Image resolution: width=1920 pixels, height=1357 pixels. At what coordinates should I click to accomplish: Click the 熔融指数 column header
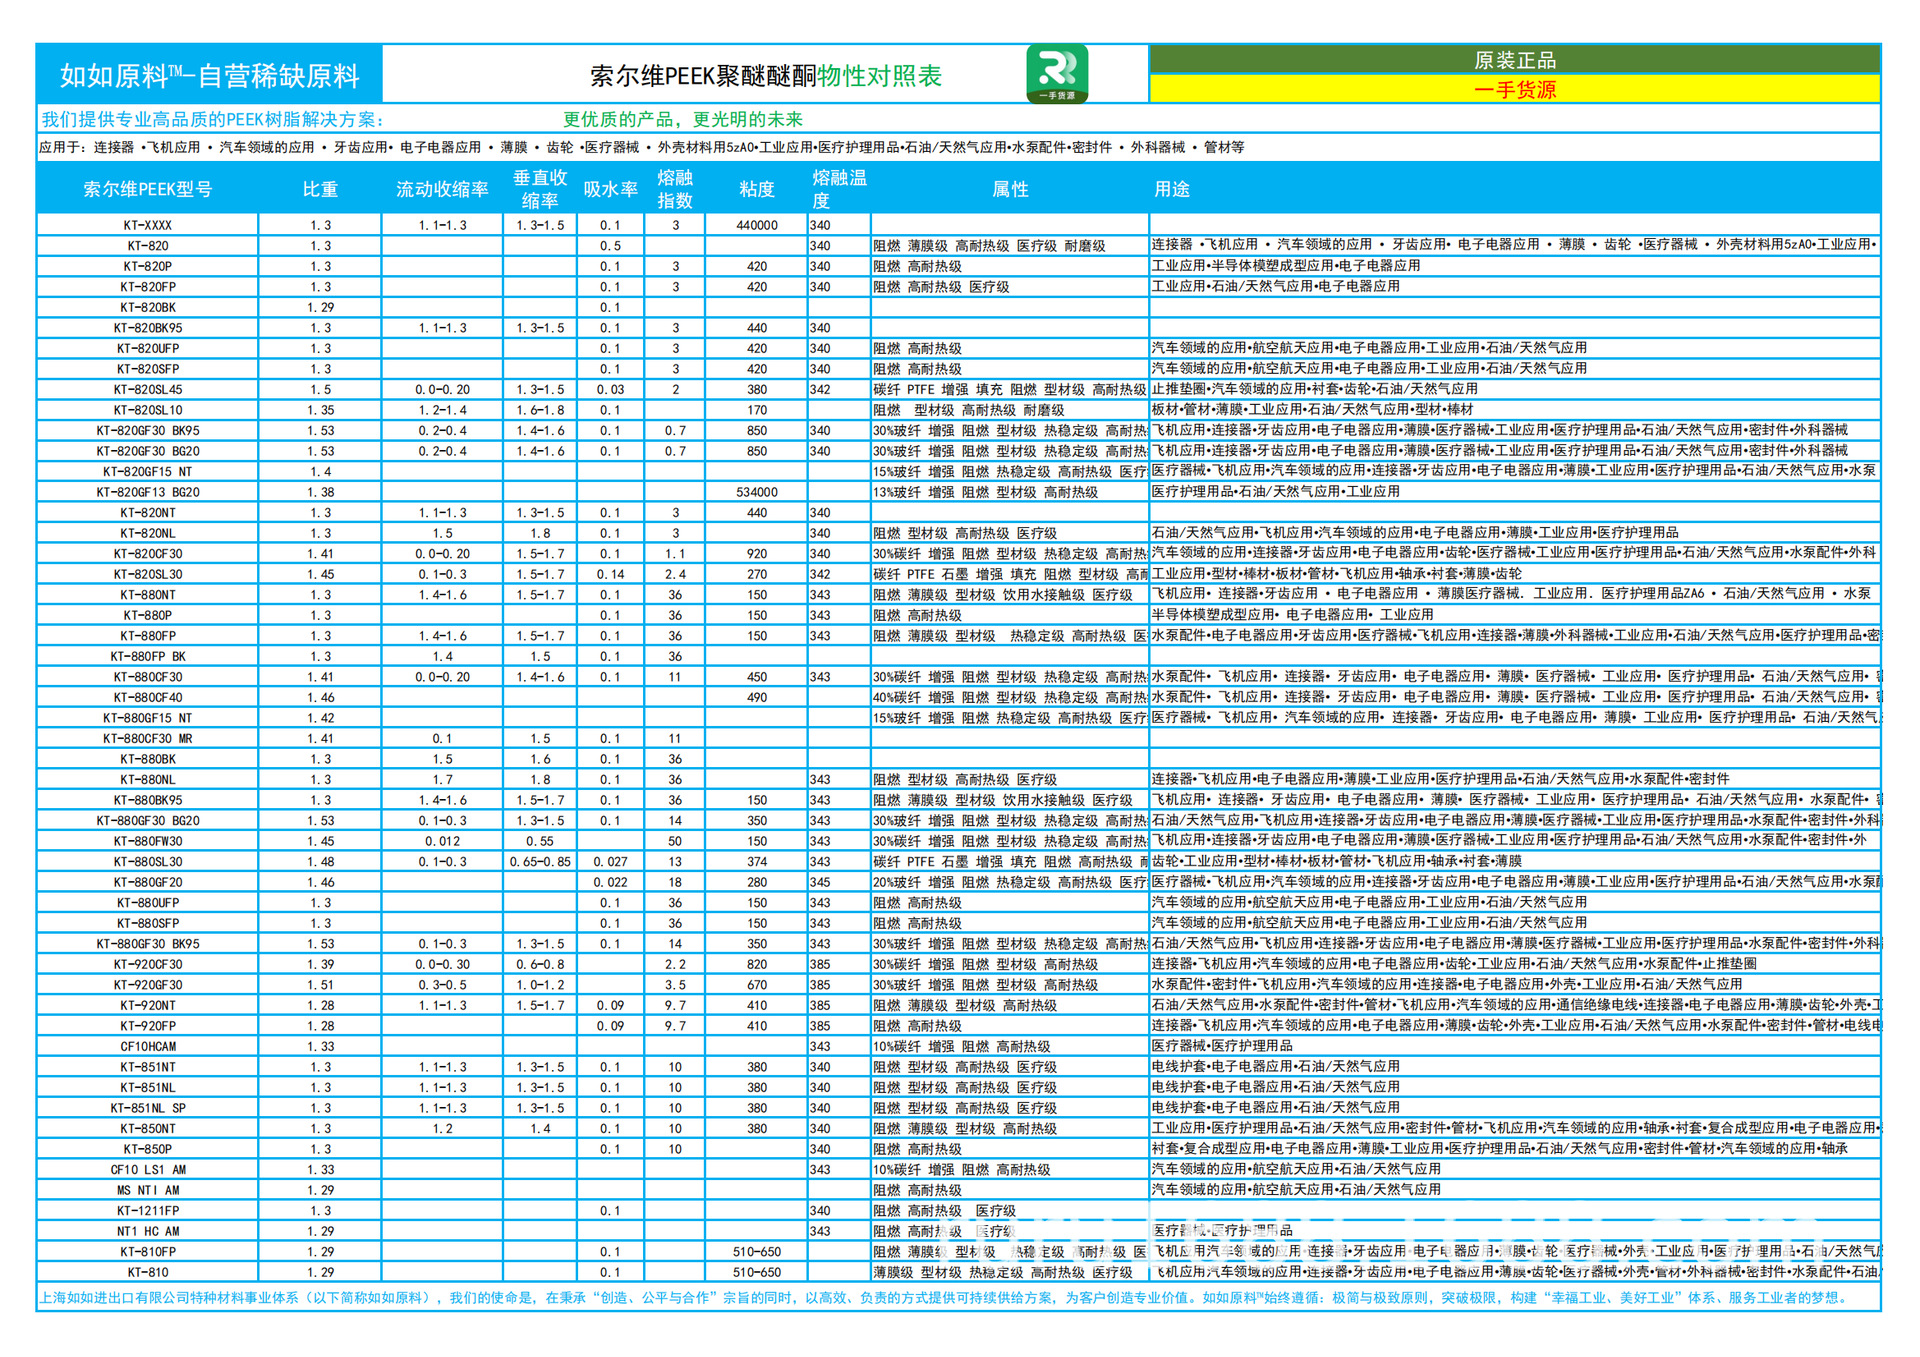tap(676, 189)
